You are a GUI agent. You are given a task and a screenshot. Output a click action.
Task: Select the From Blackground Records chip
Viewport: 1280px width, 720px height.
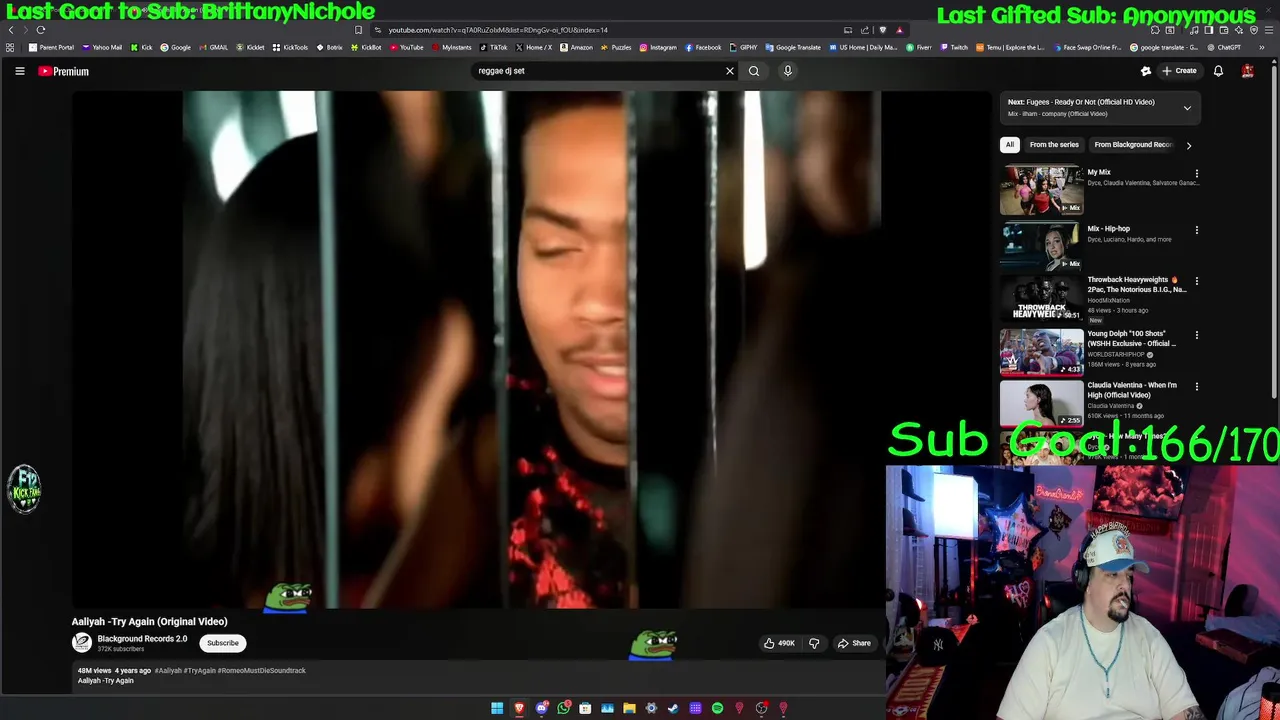[1132, 145]
